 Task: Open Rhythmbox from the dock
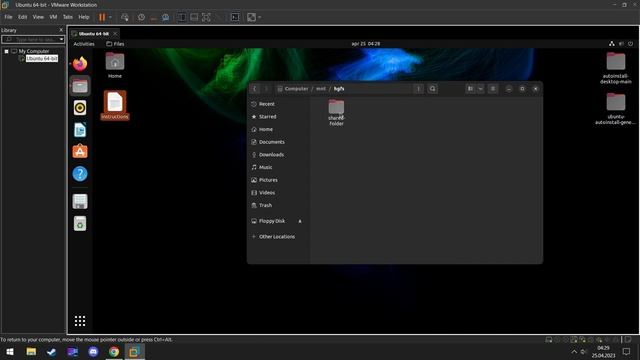point(80,108)
